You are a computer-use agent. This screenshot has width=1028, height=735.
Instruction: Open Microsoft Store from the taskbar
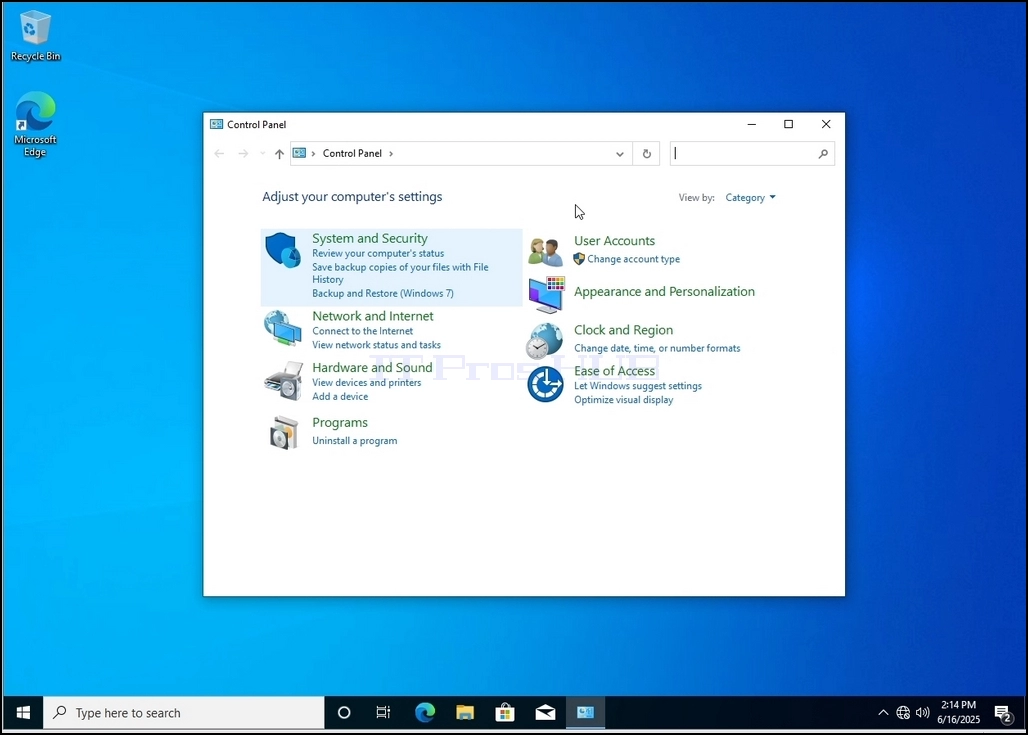click(x=505, y=713)
